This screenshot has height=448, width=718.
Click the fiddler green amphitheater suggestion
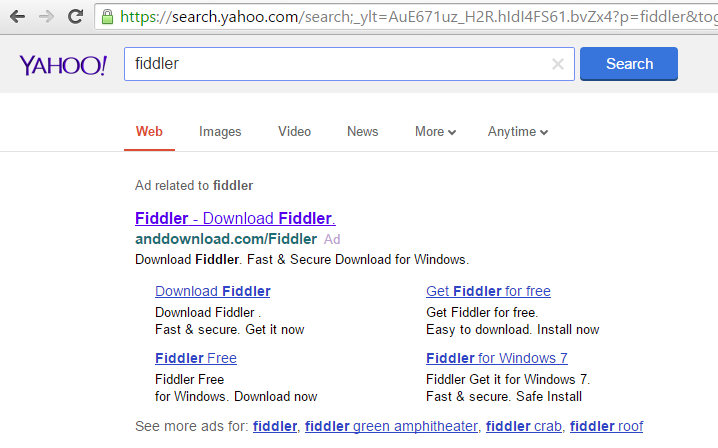coord(391,426)
